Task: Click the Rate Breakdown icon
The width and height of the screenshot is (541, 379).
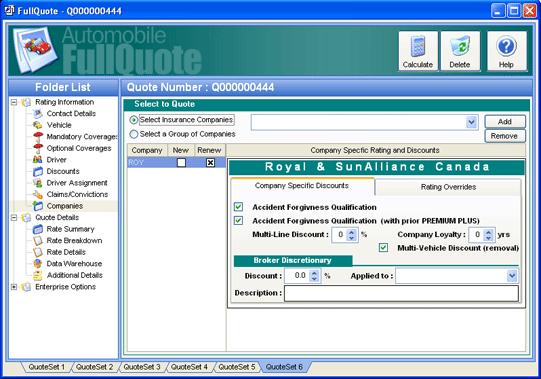Action: tap(38, 241)
